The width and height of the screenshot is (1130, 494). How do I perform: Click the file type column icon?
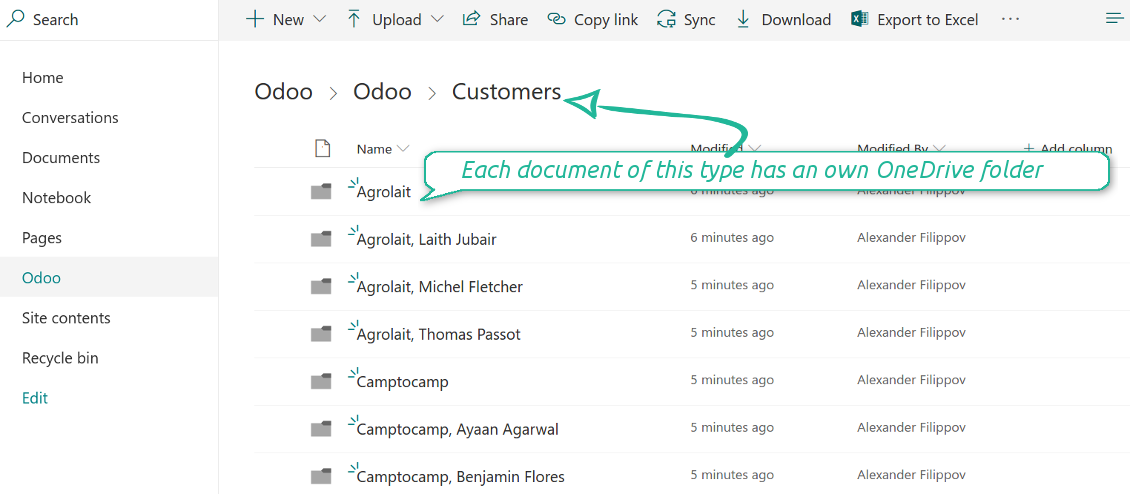[x=322, y=149]
